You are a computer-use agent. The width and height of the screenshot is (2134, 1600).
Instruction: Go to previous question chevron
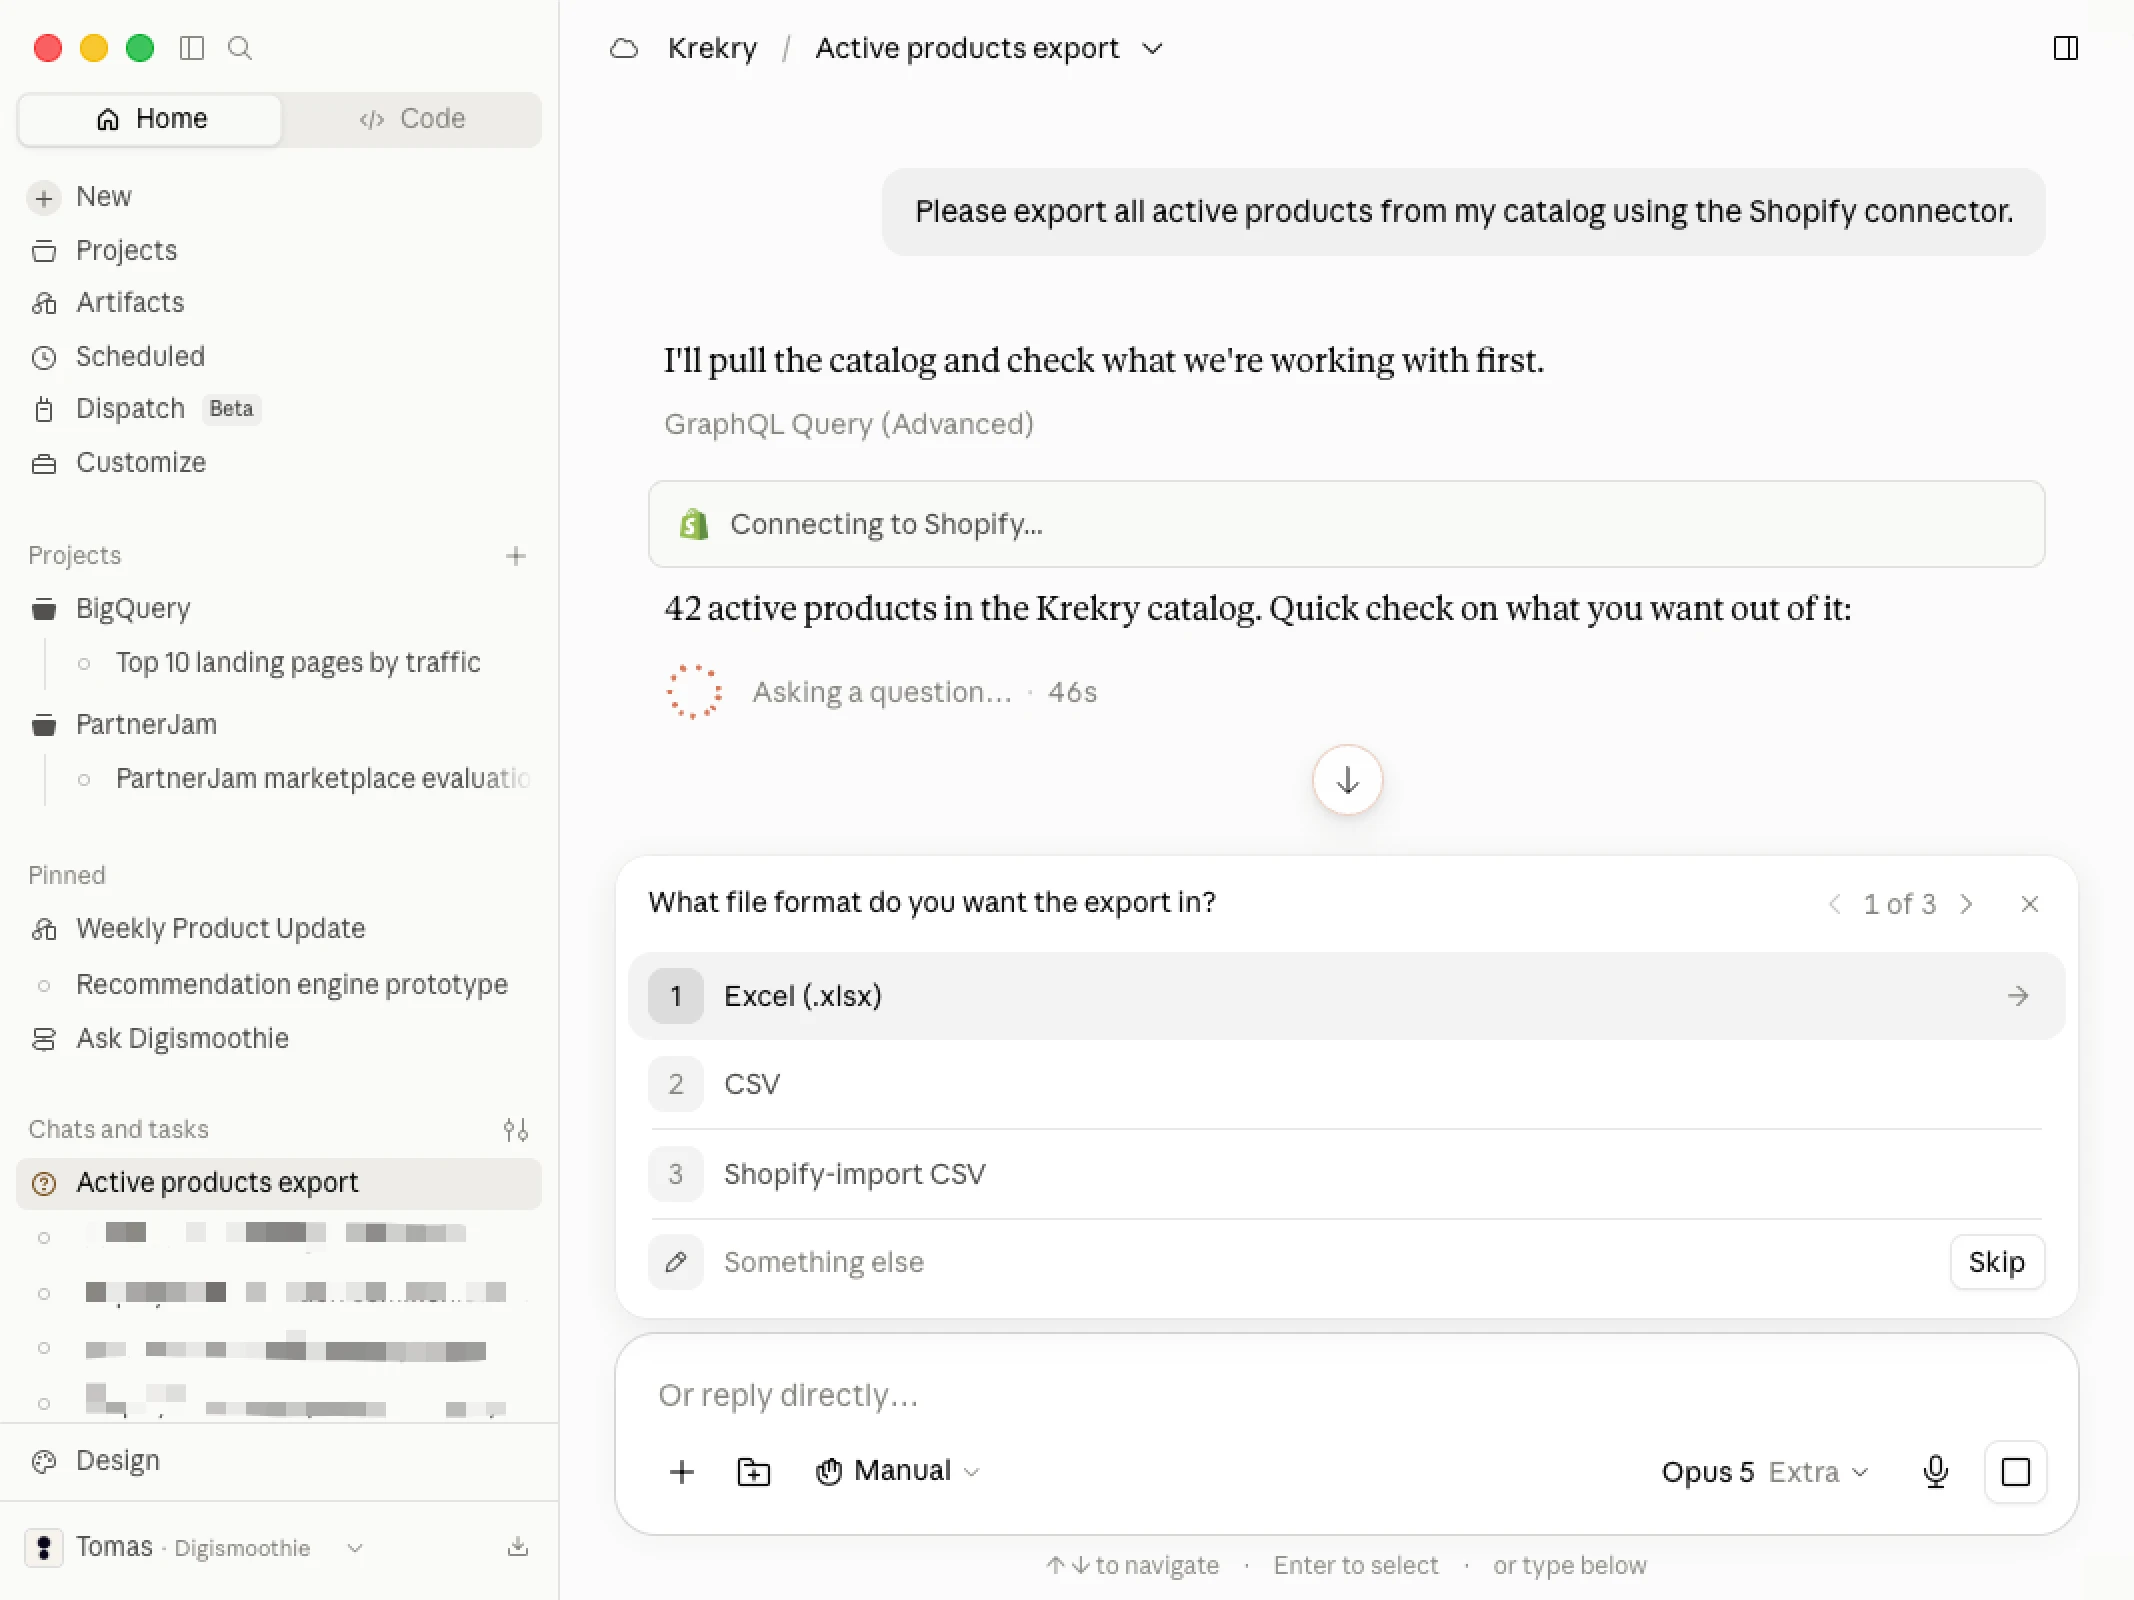pos(1834,904)
